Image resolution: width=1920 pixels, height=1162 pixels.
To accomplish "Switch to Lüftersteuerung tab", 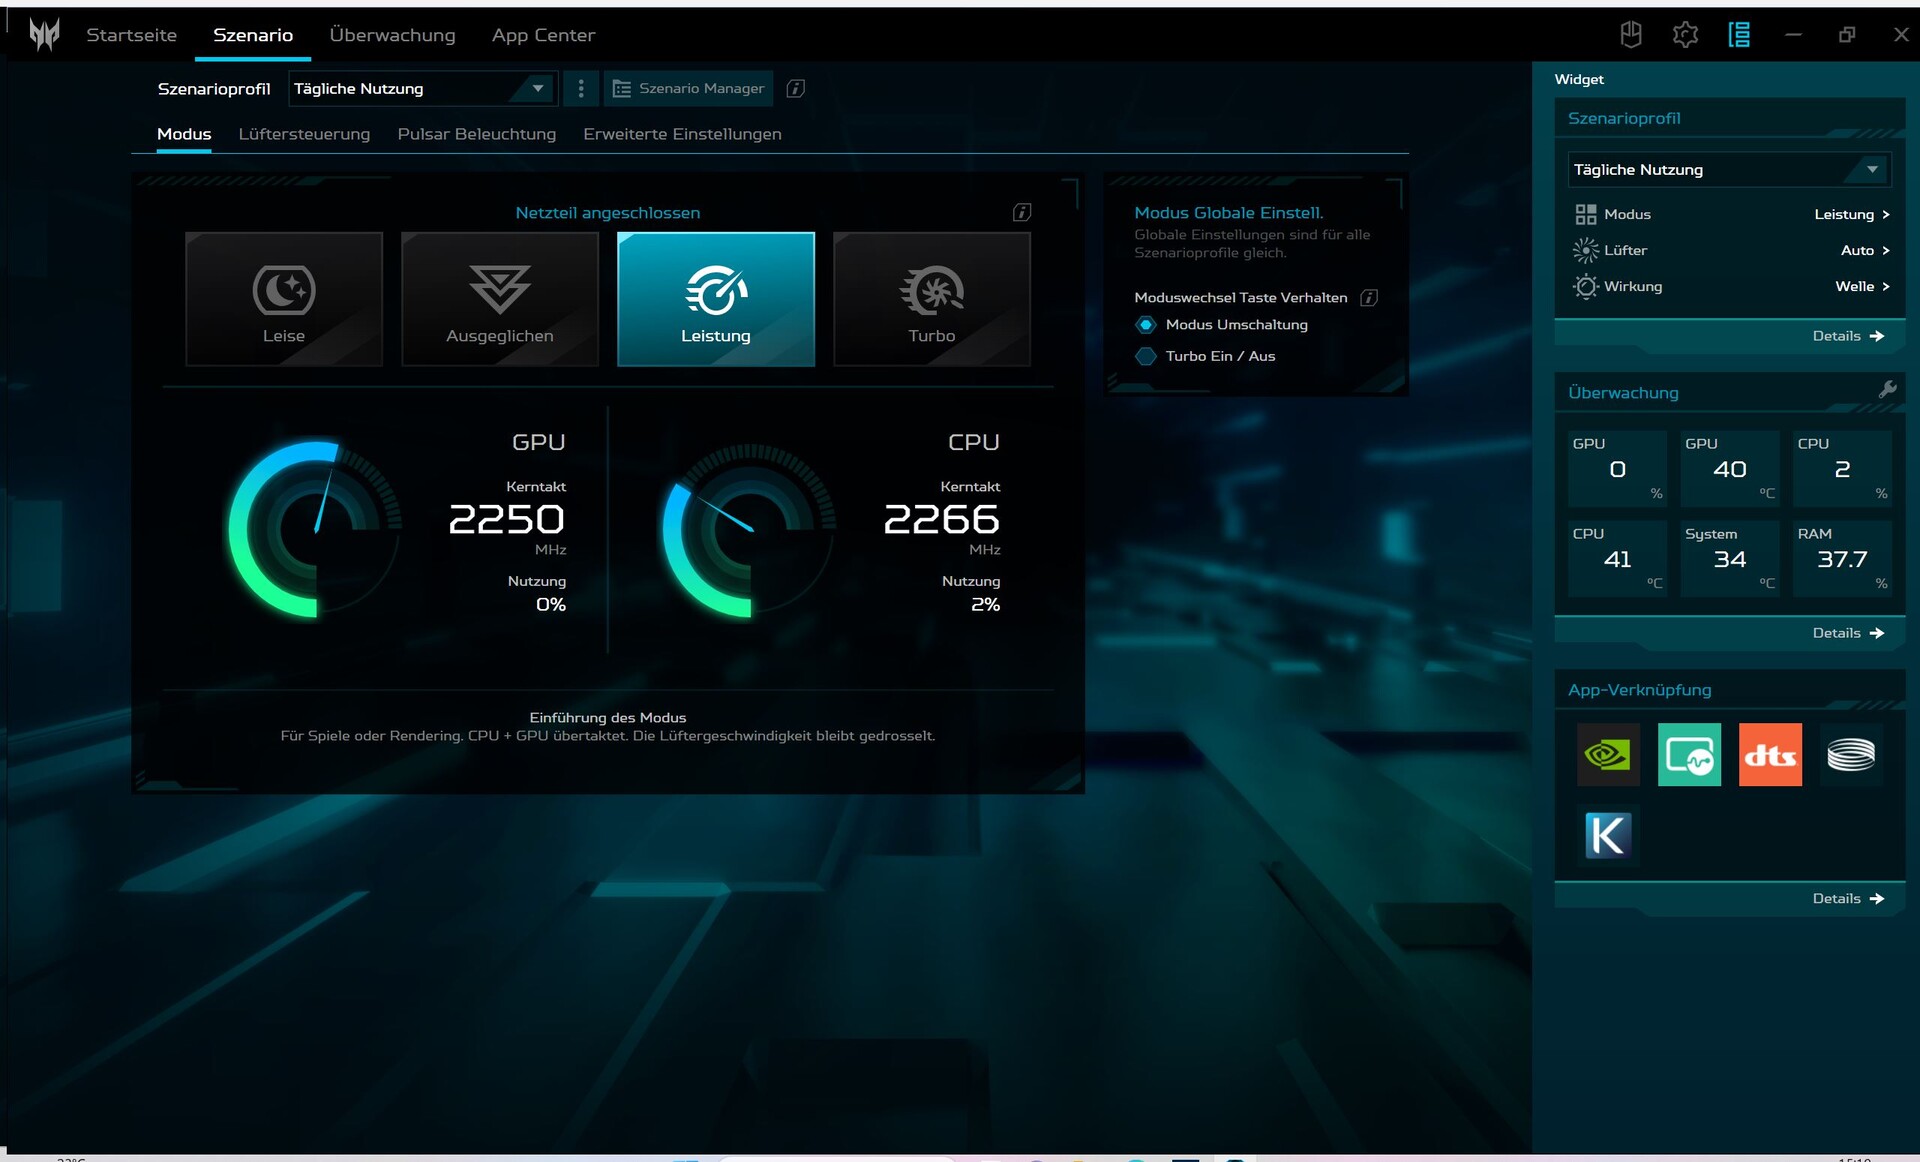I will [x=304, y=134].
